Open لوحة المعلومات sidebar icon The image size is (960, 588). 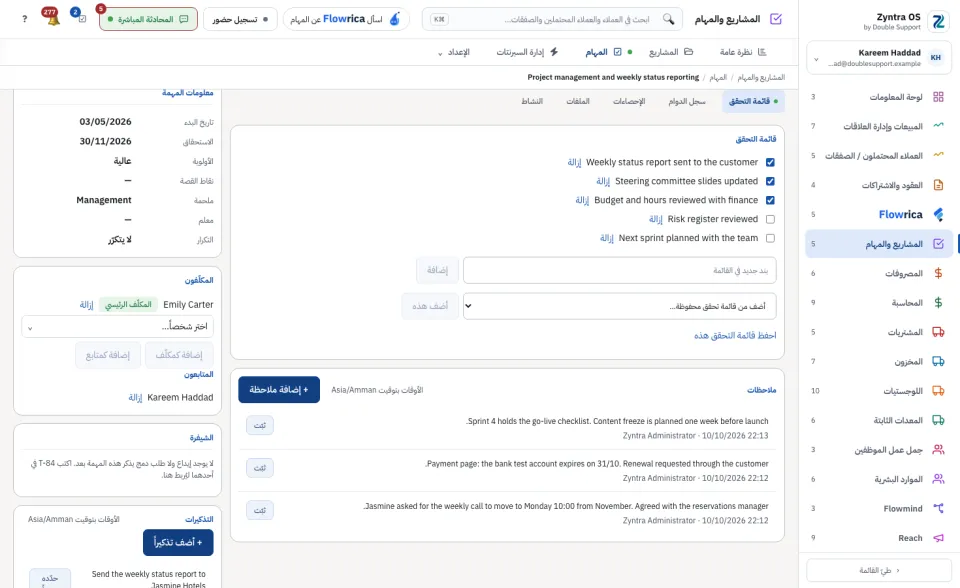pos(938,97)
